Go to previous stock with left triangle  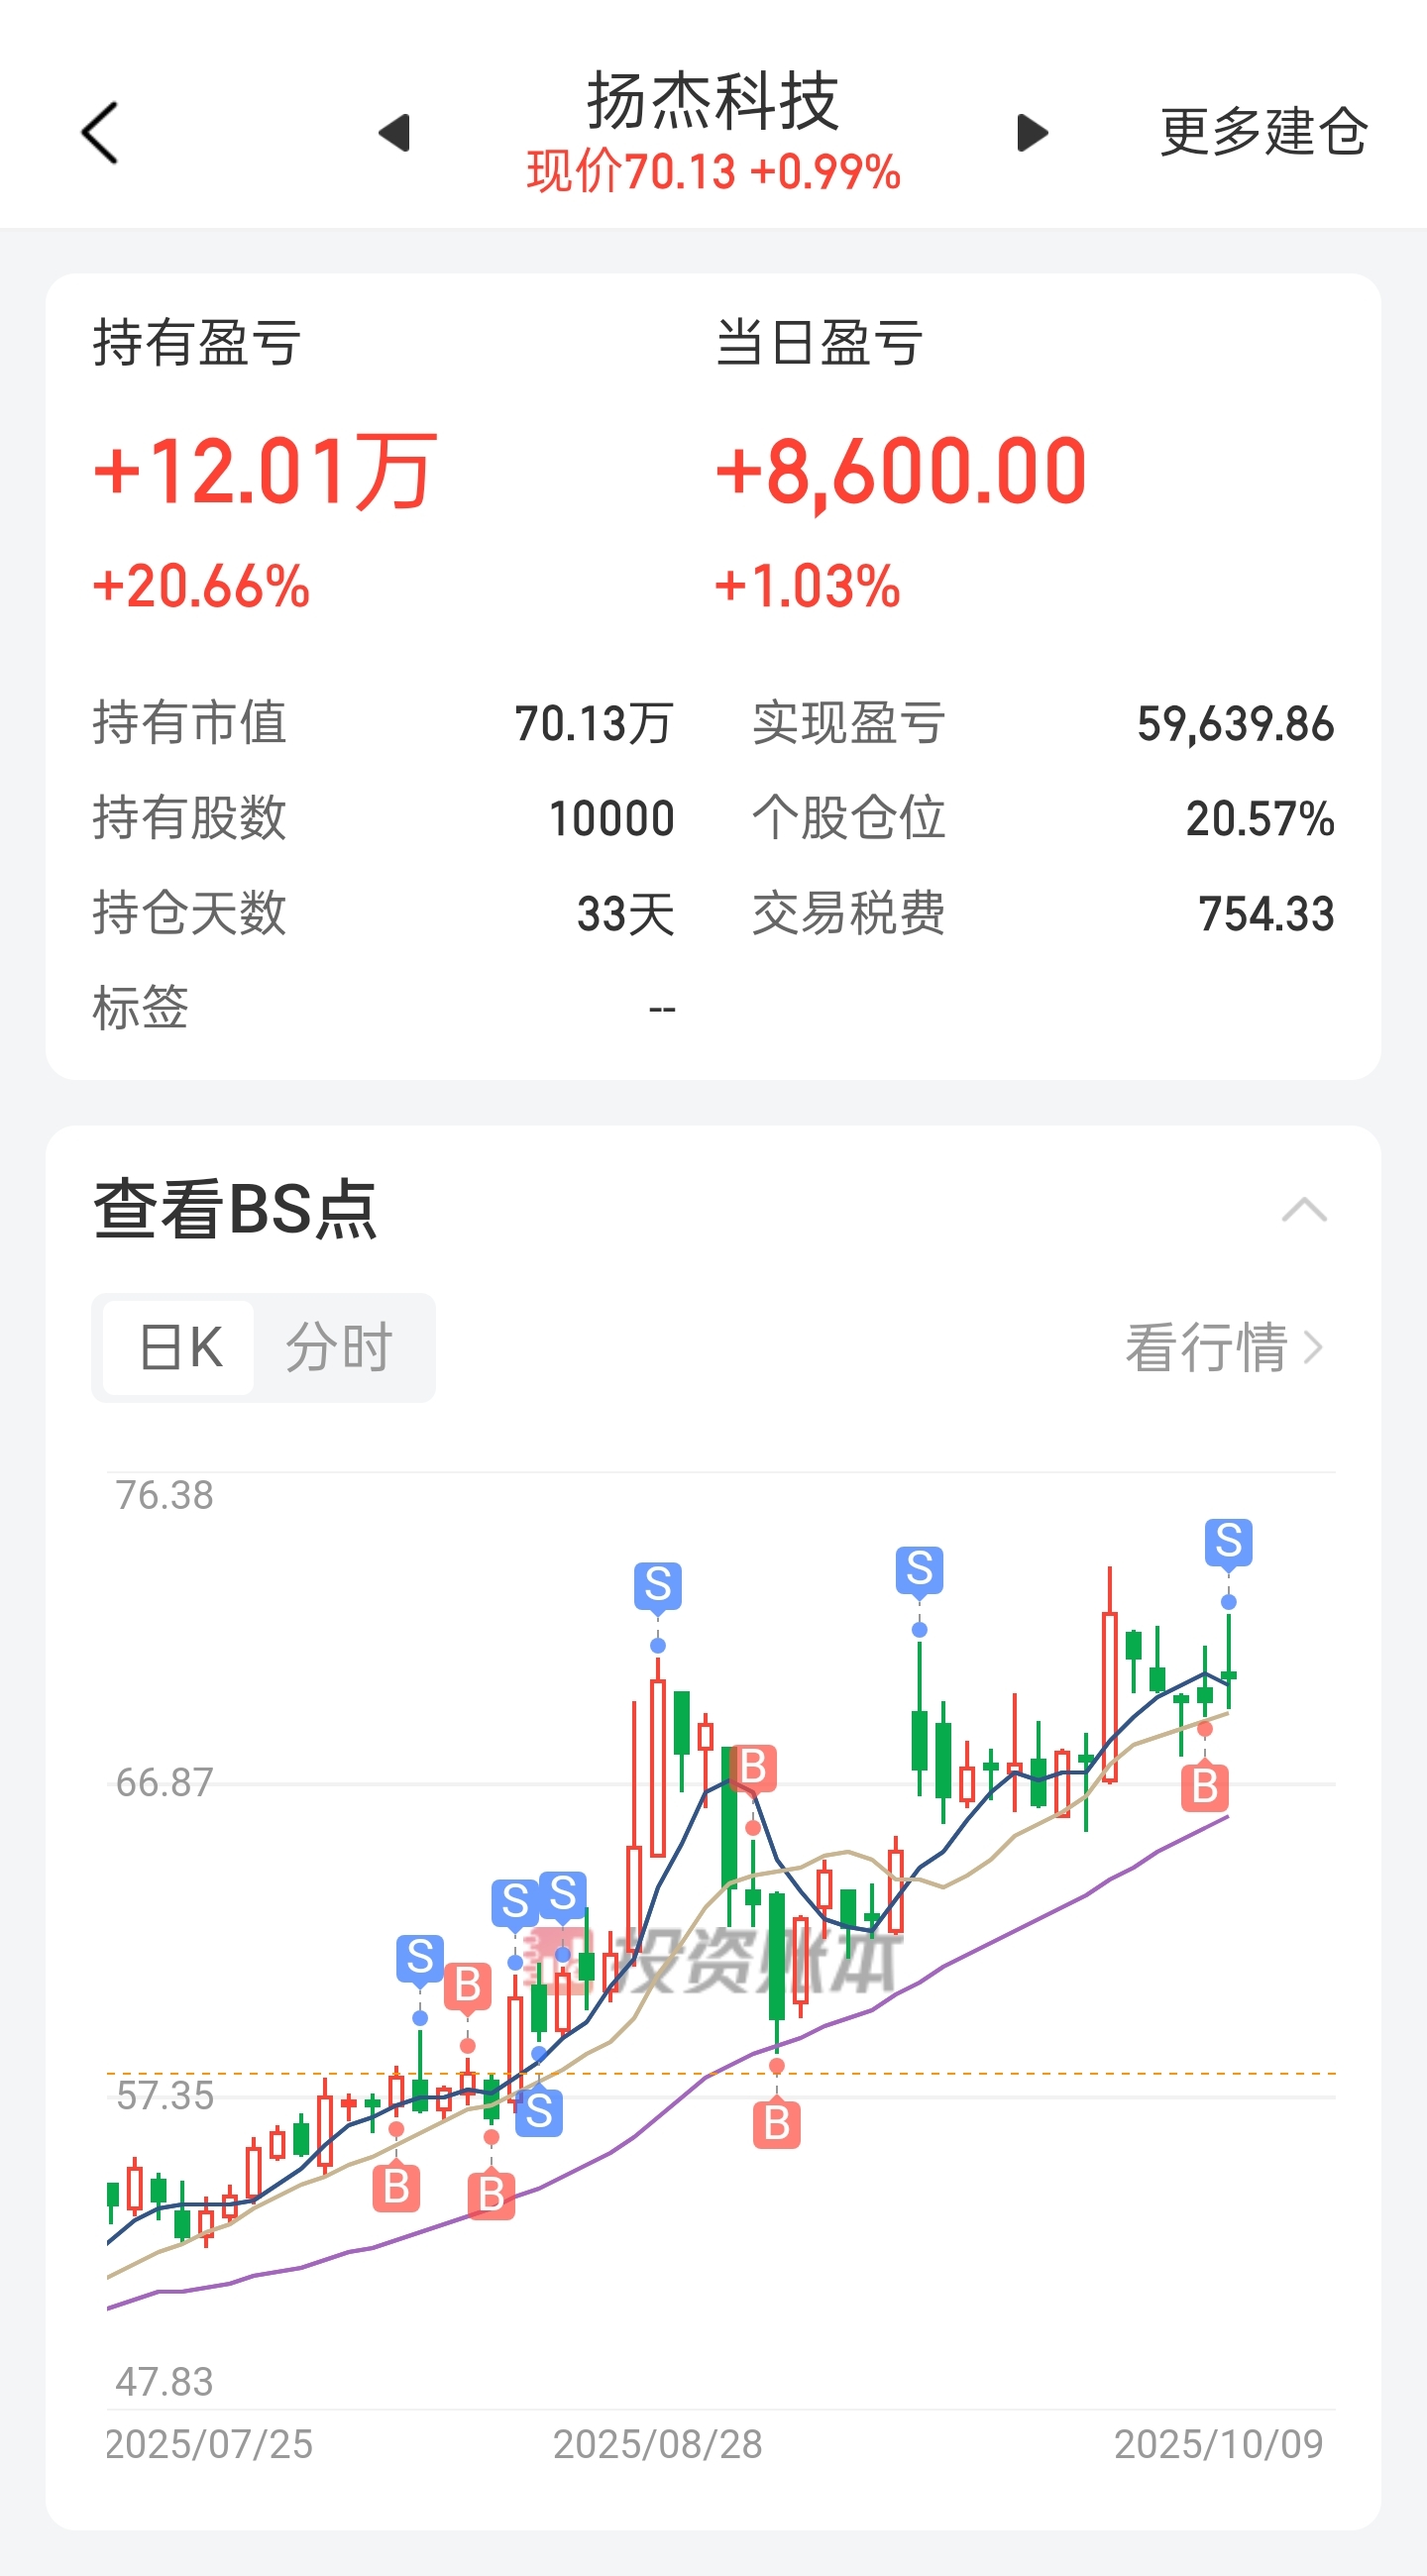395,132
